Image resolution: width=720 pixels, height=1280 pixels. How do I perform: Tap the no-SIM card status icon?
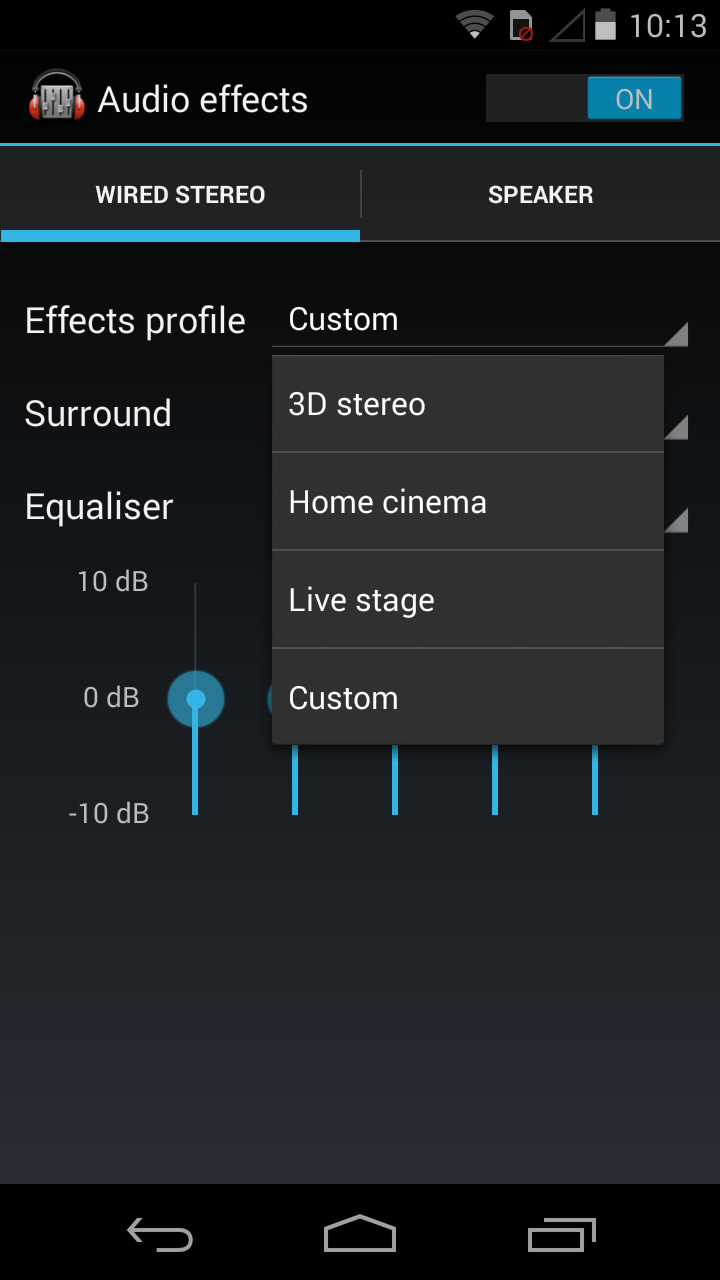[x=521, y=26]
